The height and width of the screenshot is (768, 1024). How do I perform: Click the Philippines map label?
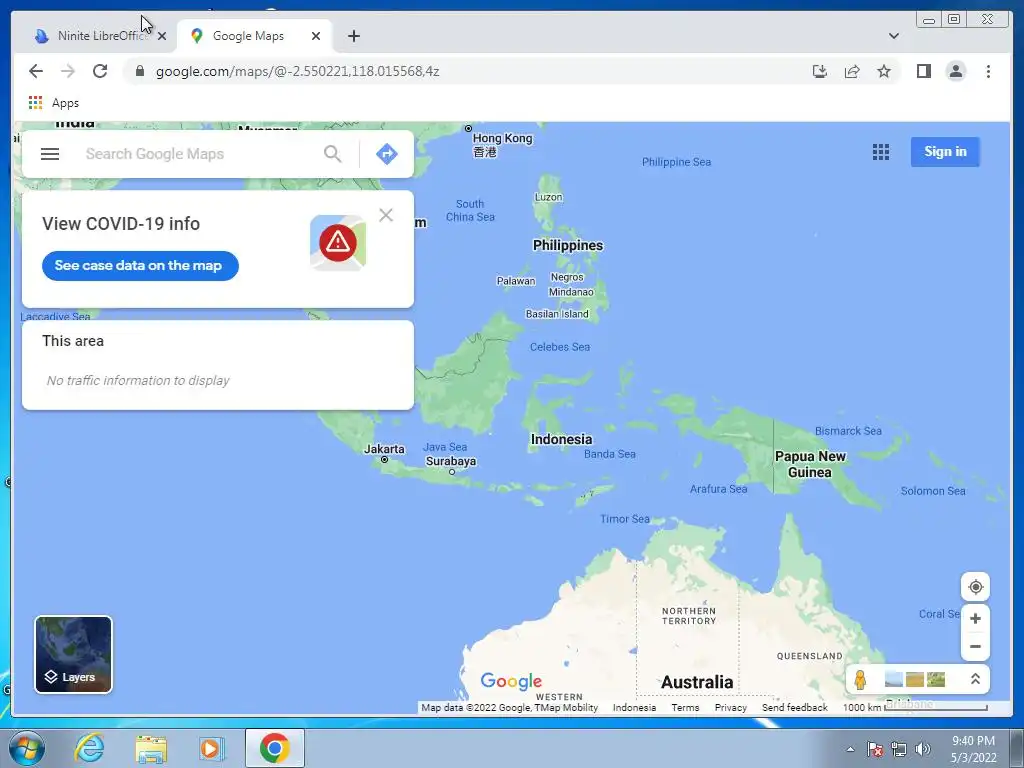click(x=568, y=246)
